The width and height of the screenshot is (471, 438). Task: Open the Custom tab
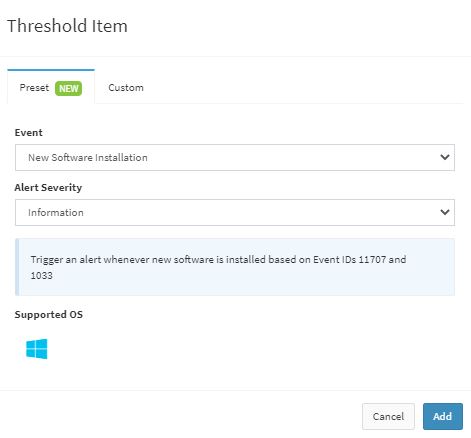pos(126,88)
